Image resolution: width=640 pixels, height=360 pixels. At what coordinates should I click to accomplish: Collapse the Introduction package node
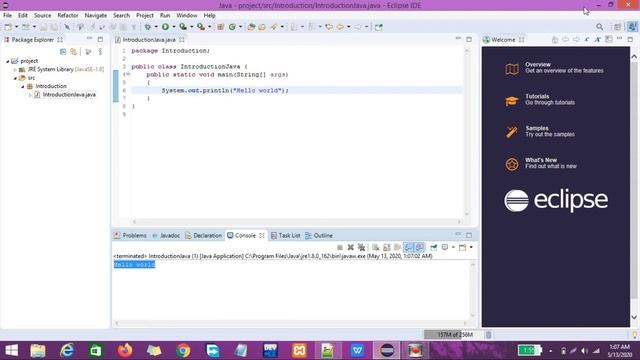(23, 87)
